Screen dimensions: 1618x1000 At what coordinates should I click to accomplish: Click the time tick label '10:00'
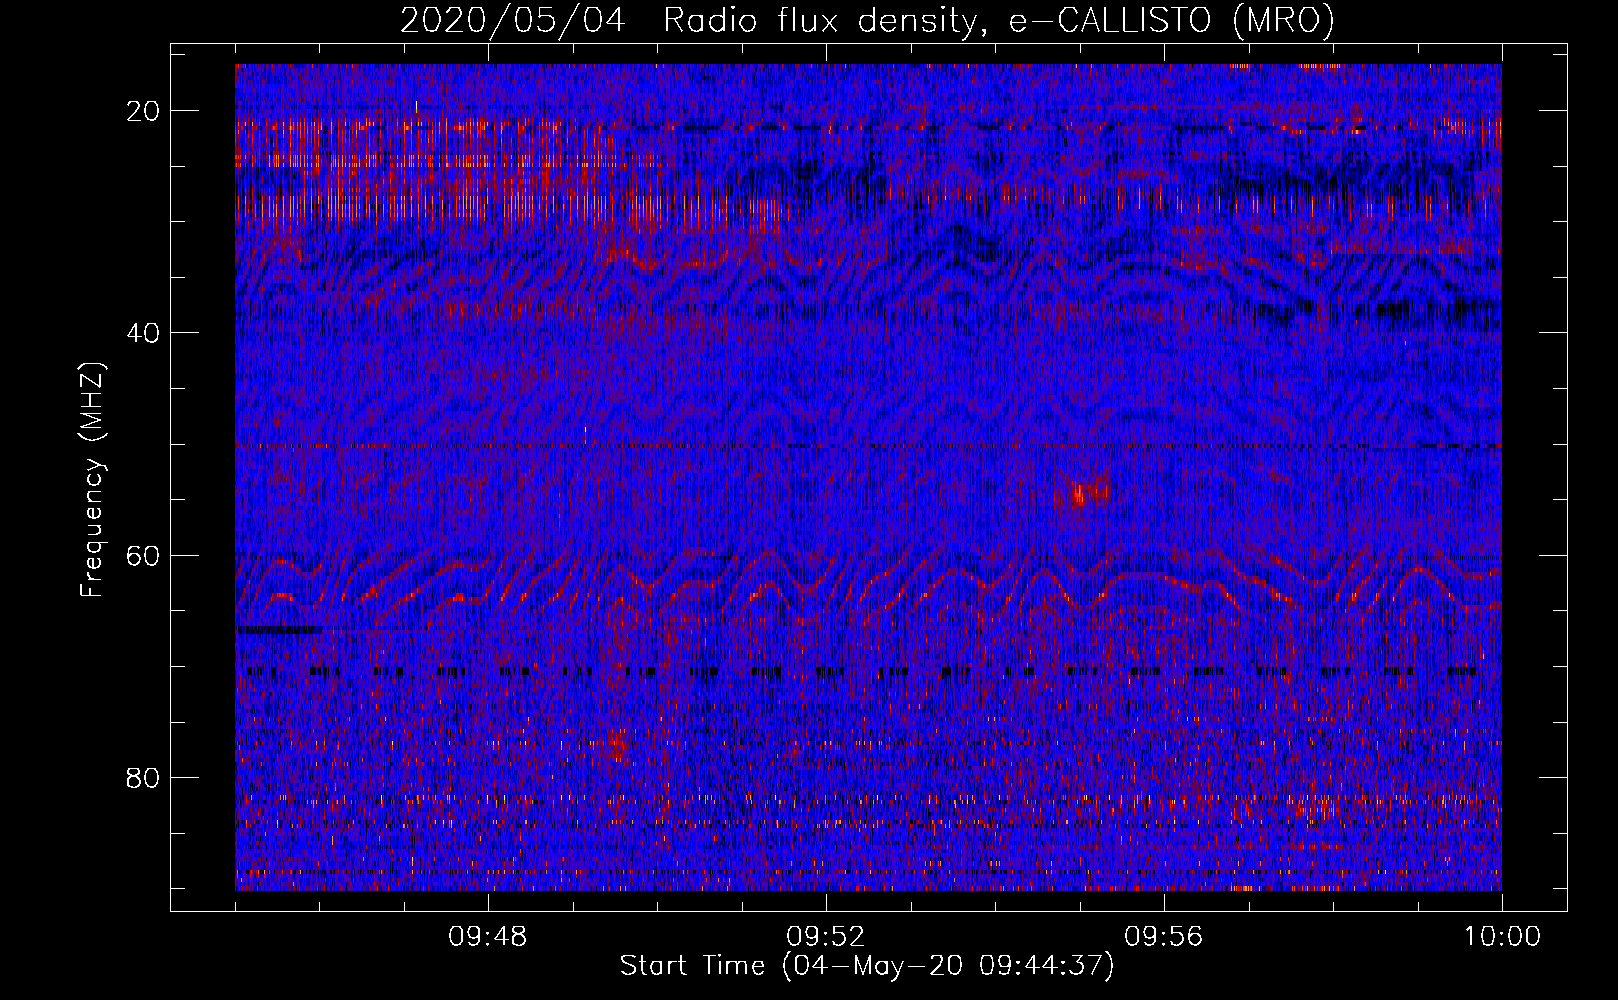(1502, 937)
